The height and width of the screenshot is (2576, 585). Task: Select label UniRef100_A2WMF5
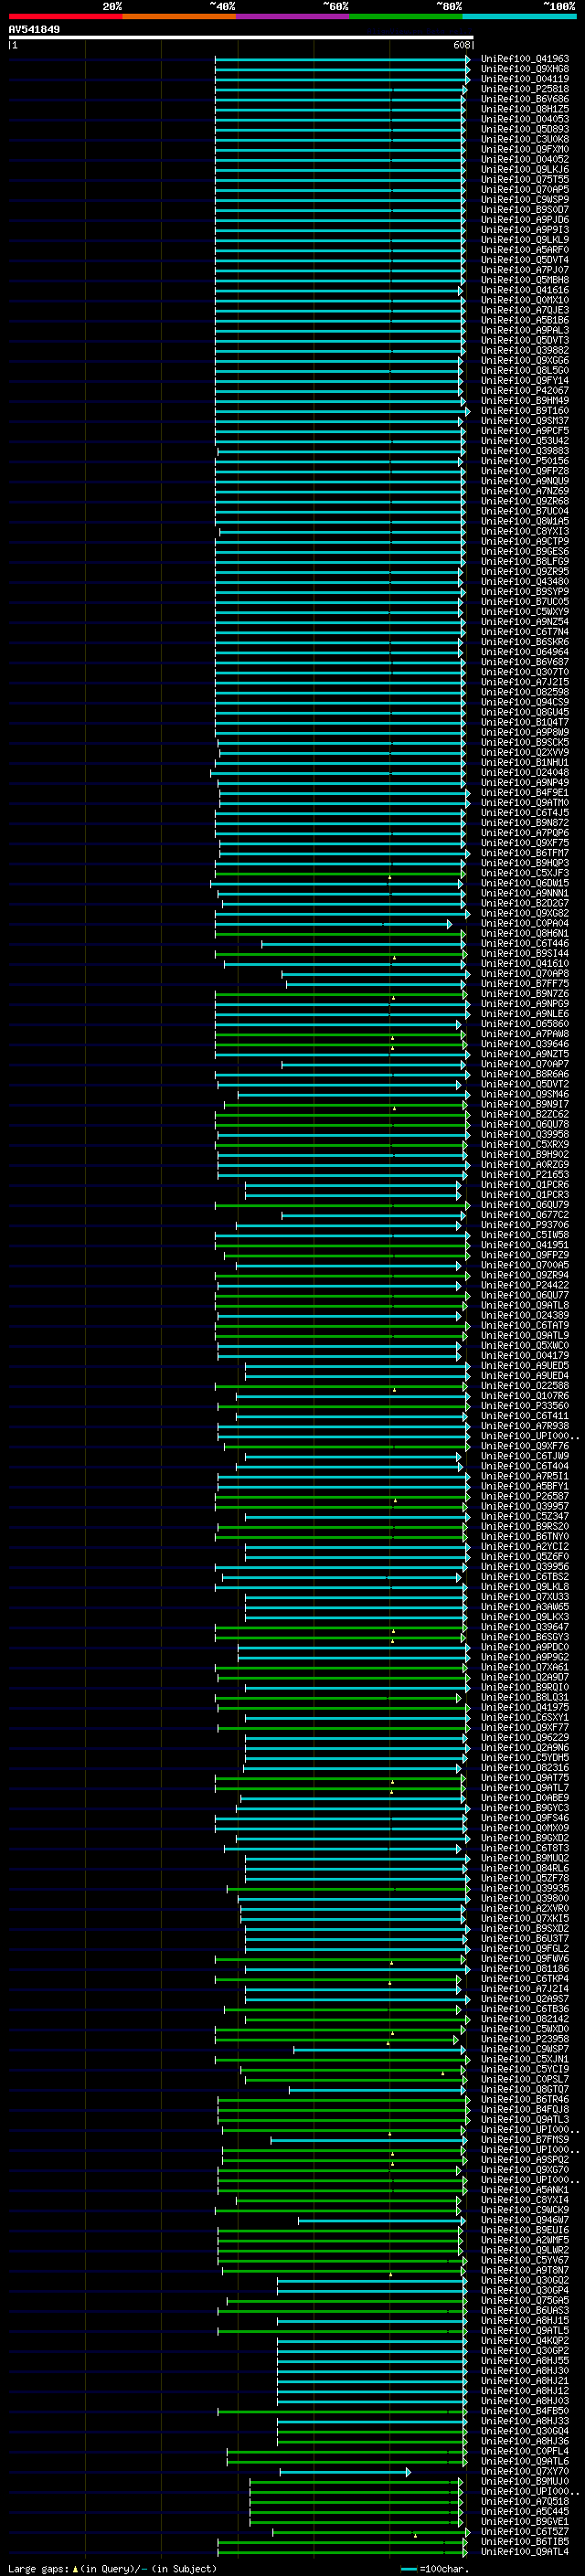point(525,2240)
